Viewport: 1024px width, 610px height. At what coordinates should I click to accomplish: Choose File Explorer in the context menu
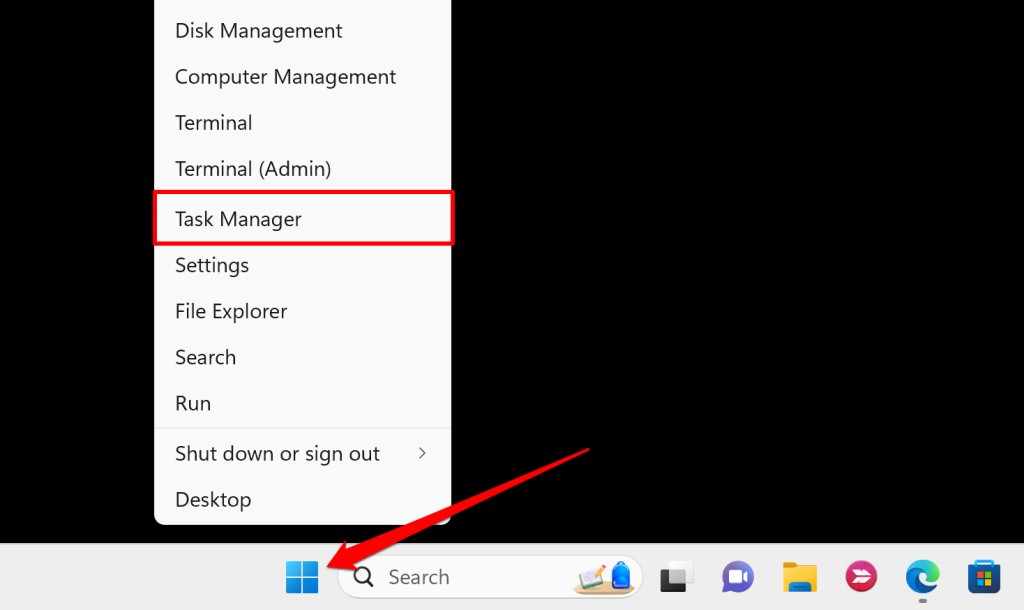303,311
